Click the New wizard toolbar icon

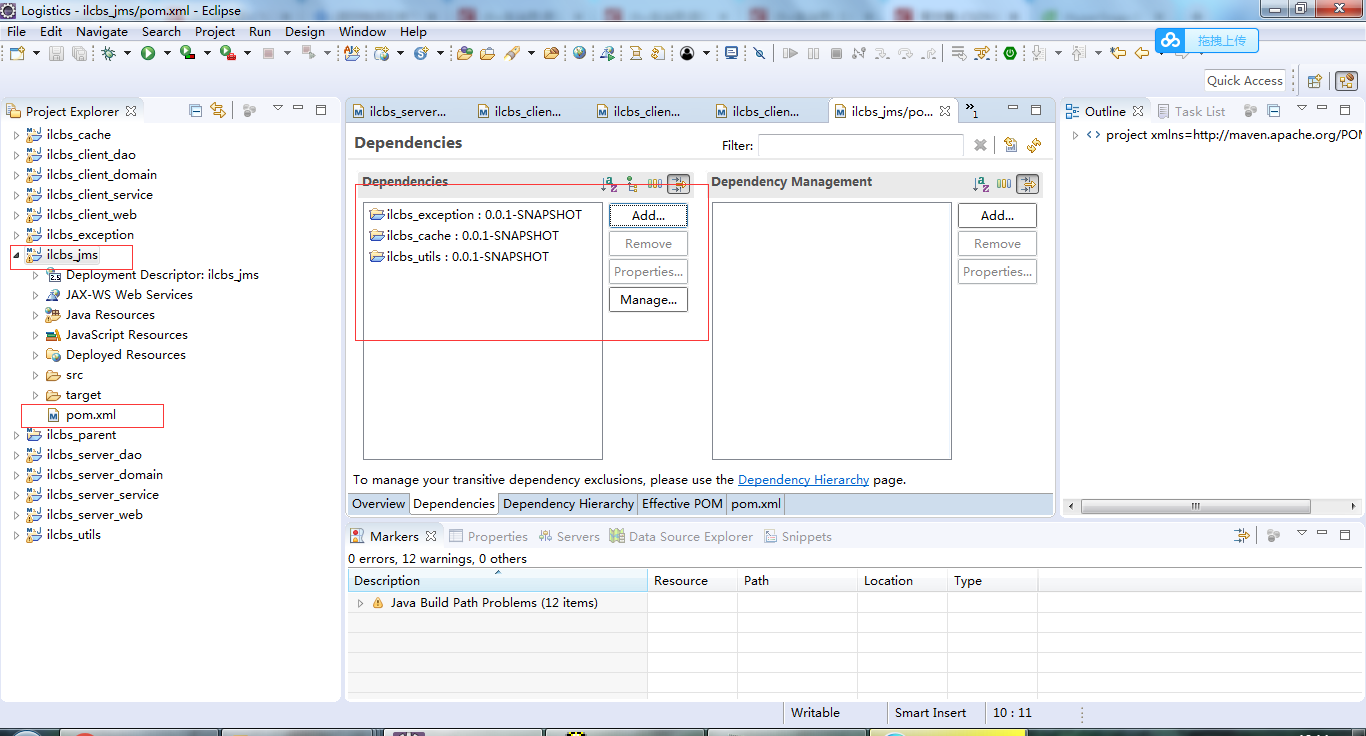[x=17, y=53]
